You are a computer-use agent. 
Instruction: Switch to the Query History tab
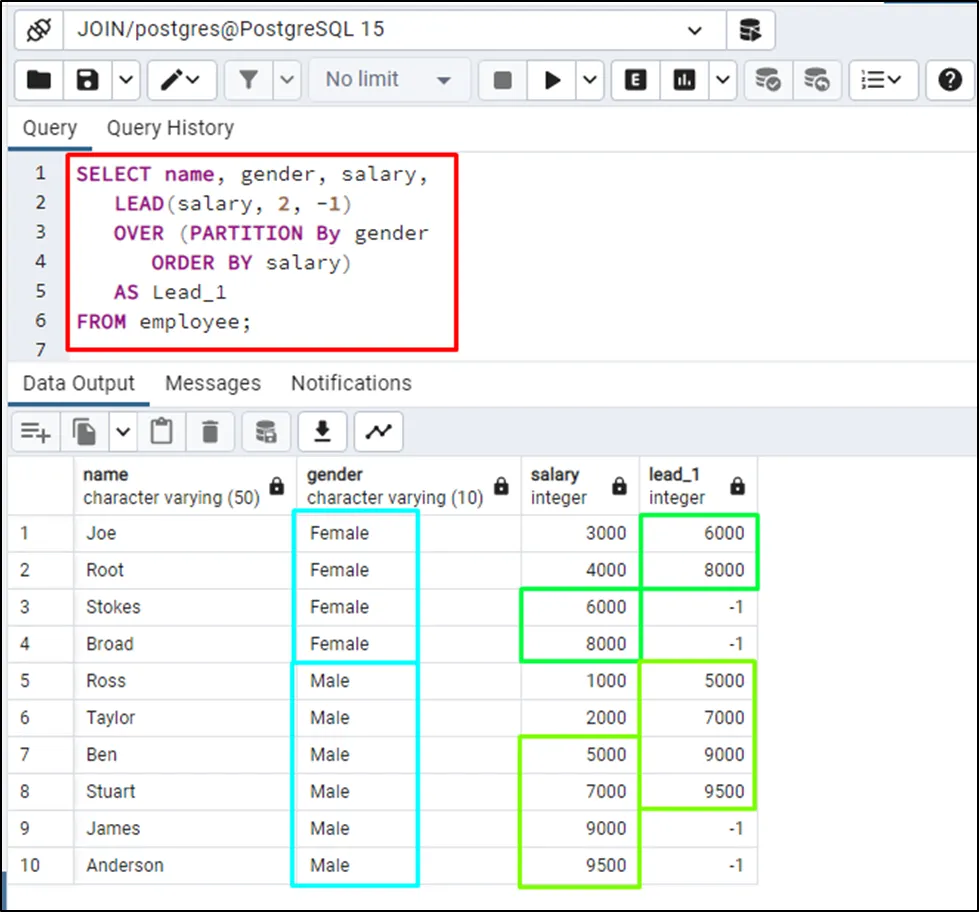170,128
